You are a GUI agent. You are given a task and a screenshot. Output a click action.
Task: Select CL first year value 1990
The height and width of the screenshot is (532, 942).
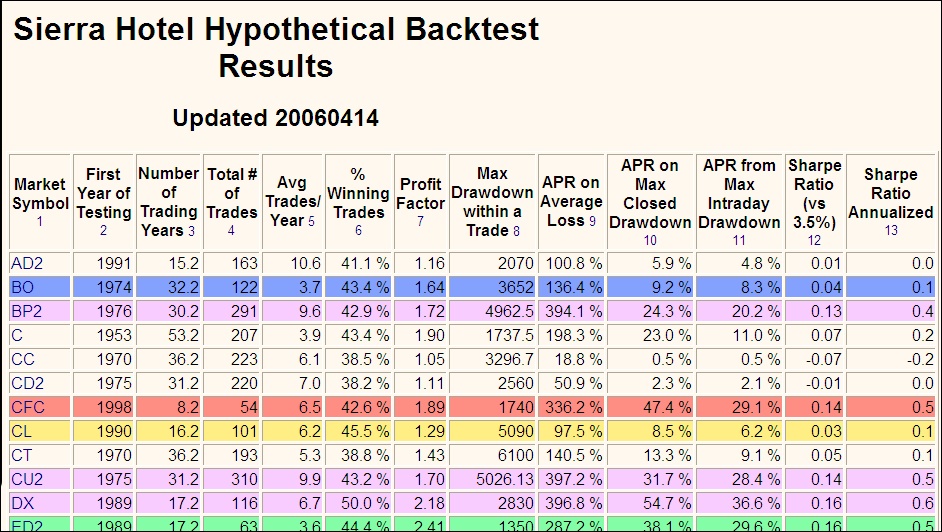[114, 431]
